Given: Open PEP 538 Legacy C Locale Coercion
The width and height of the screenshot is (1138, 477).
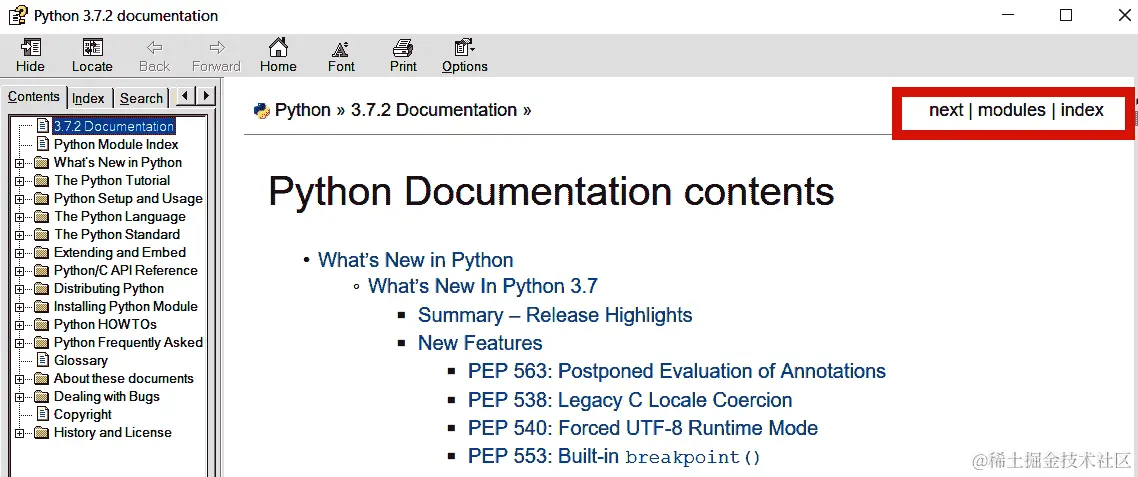Looking at the screenshot, I should coord(630,400).
